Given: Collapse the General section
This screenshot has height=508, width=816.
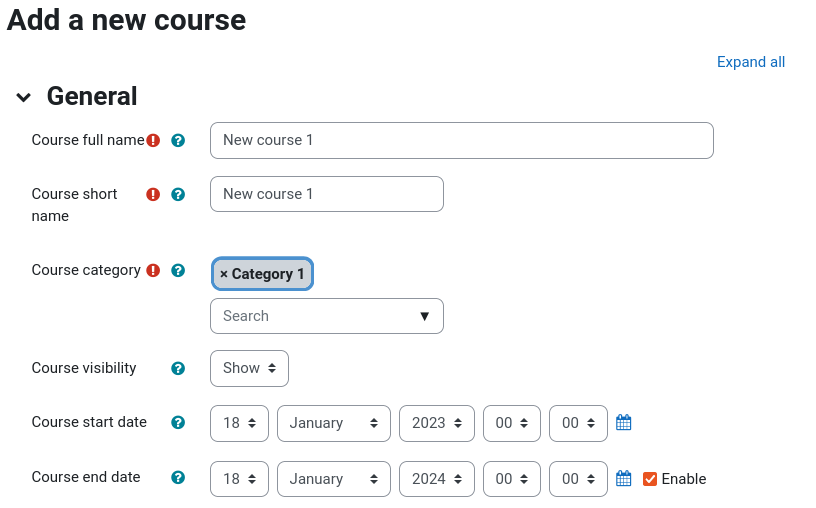Looking at the screenshot, I should pos(23,97).
